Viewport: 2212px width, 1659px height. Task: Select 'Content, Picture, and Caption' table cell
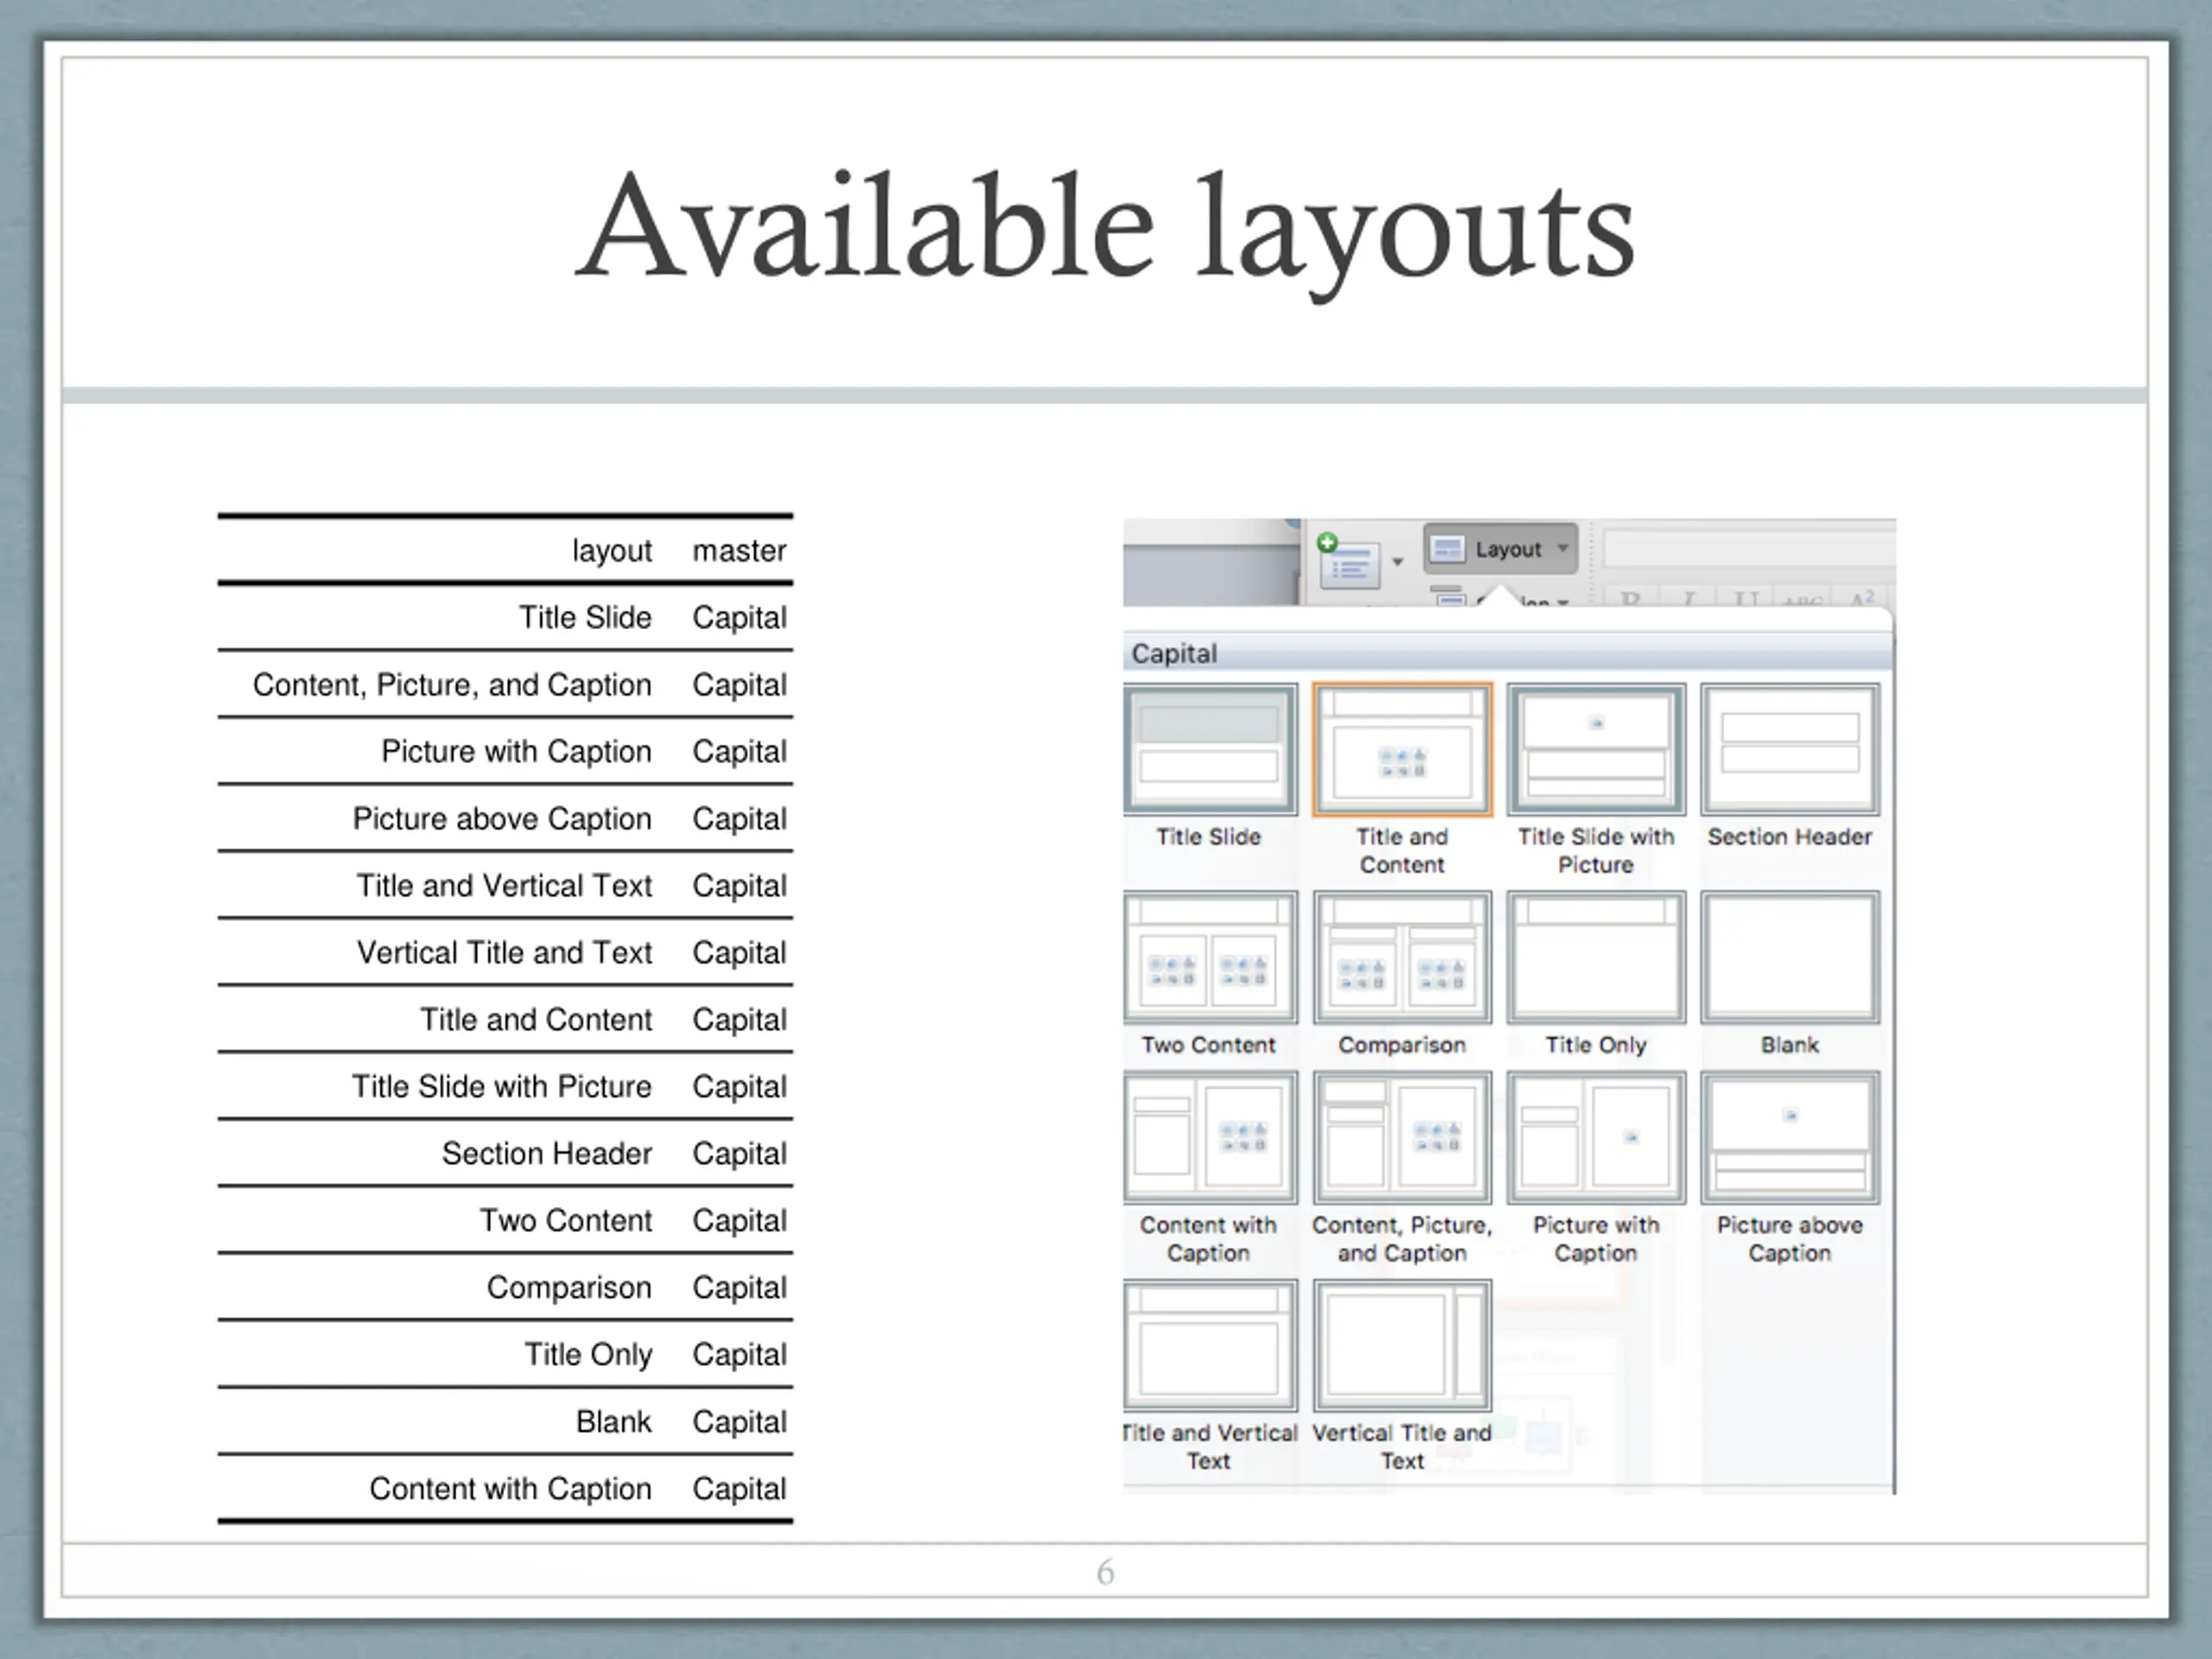tap(452, 684)
